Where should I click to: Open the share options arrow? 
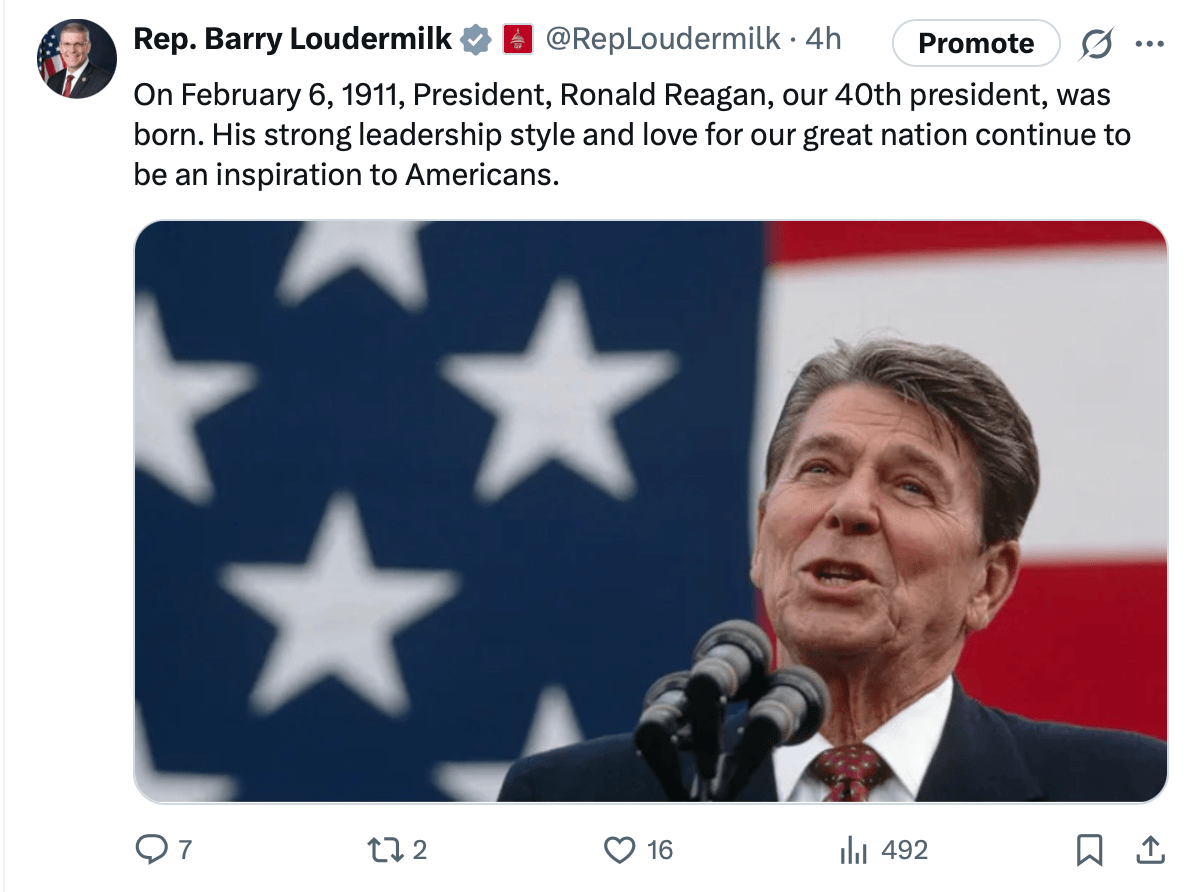1151,850
